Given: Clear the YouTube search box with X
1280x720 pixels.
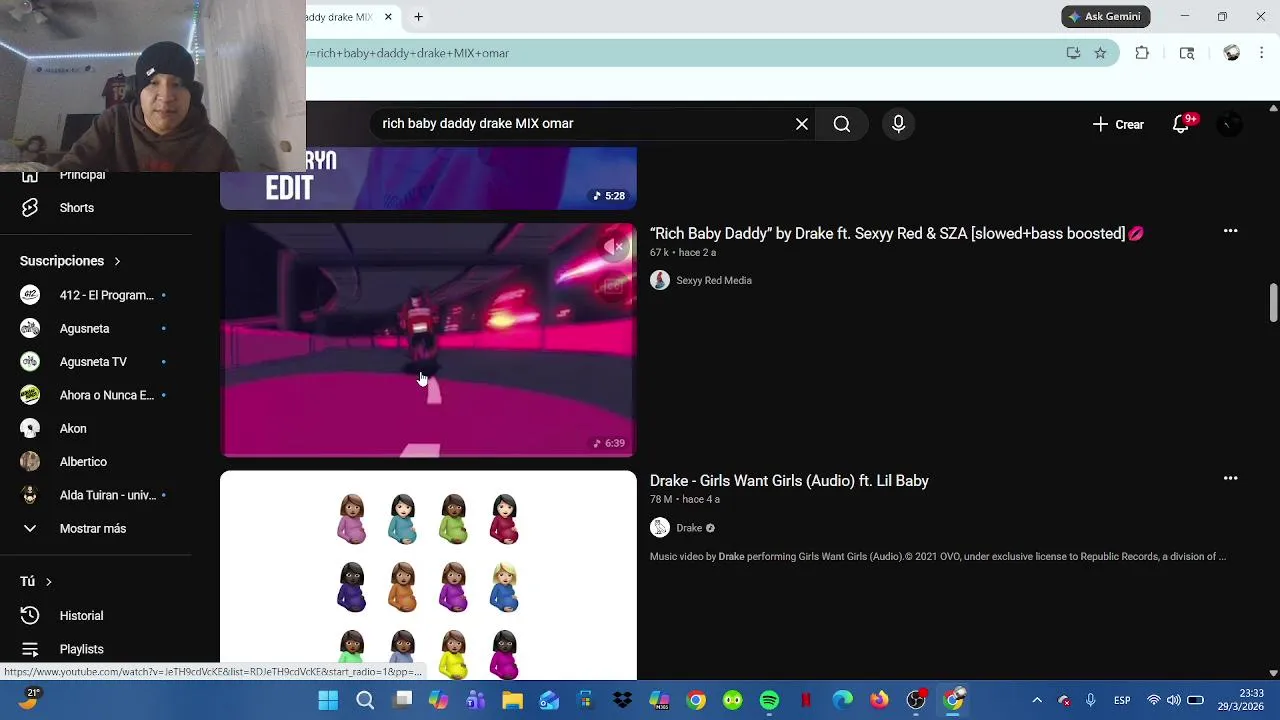Looking at the screenshot, I should click(x=802, y=124).
